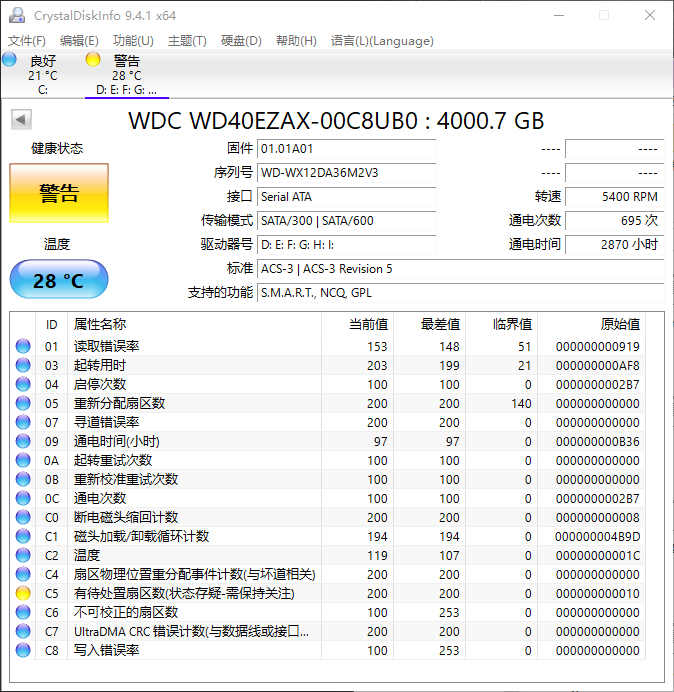674x692 pixels.
Task: Click the 写入错误率 attribute name
Action: tap(106, 650)
